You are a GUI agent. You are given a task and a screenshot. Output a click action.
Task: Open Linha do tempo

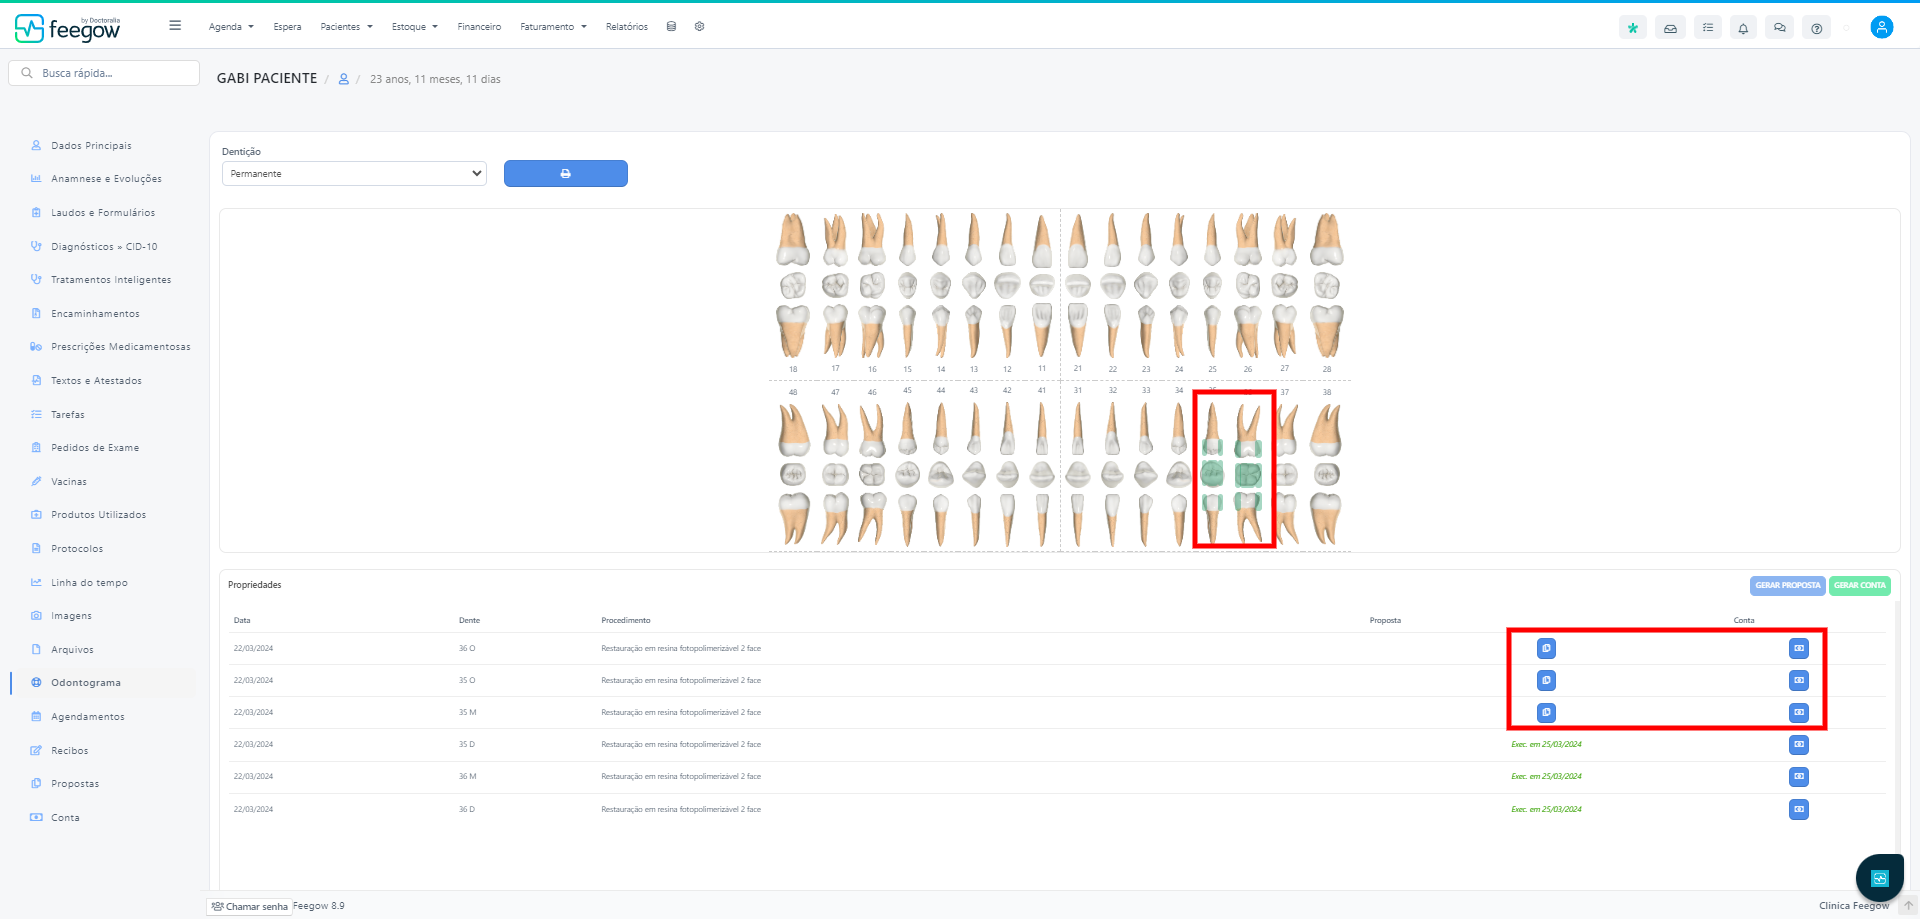pyautogui.click(x=89, y=583)
